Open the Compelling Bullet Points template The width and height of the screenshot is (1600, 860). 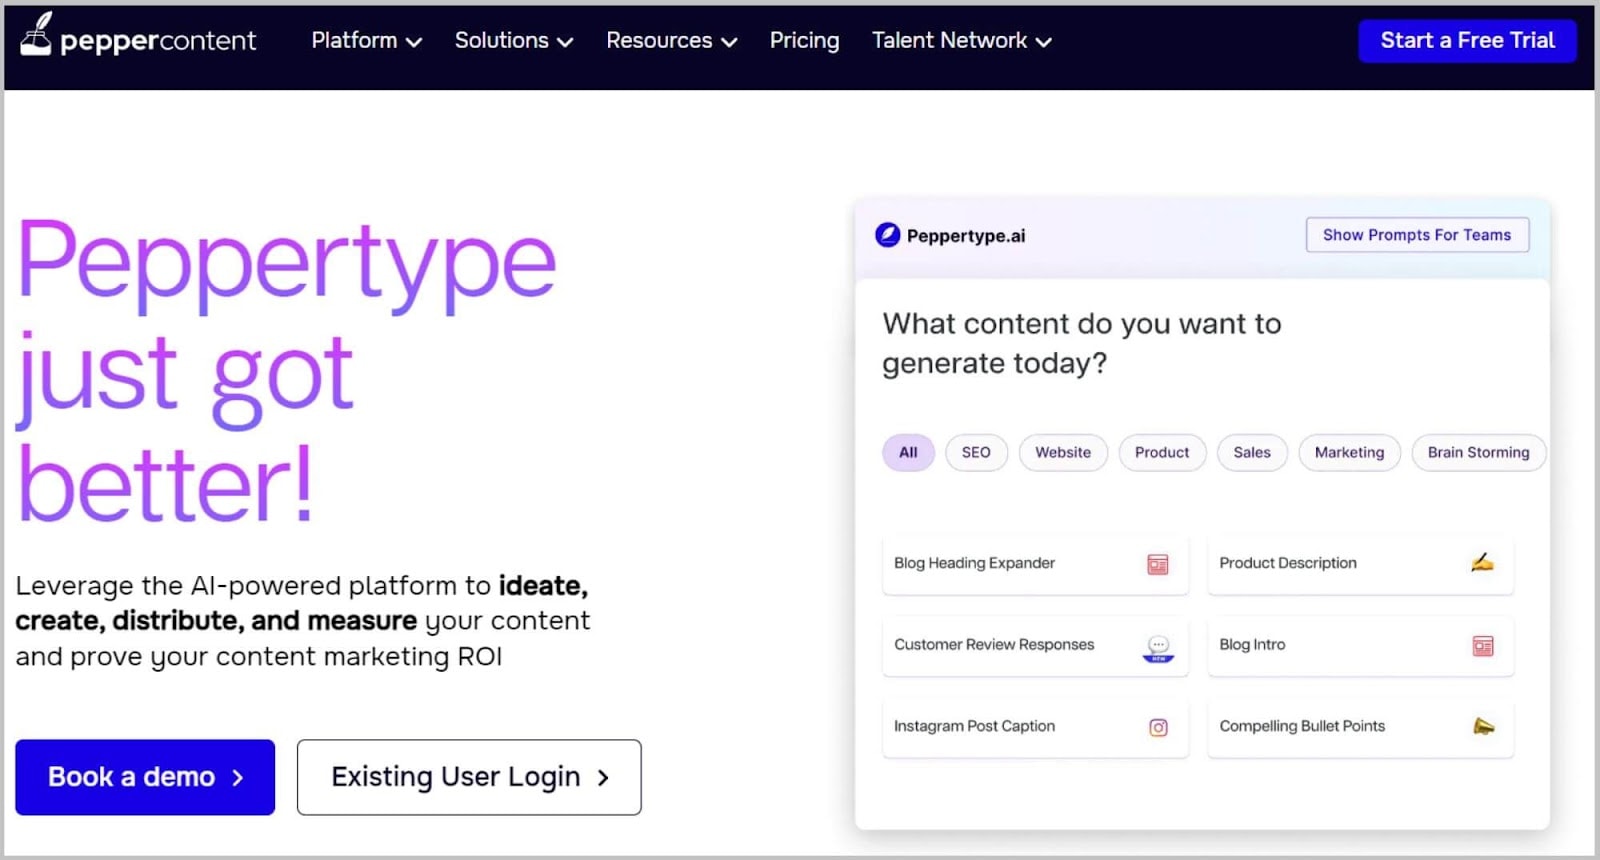tap(1360, 727)
